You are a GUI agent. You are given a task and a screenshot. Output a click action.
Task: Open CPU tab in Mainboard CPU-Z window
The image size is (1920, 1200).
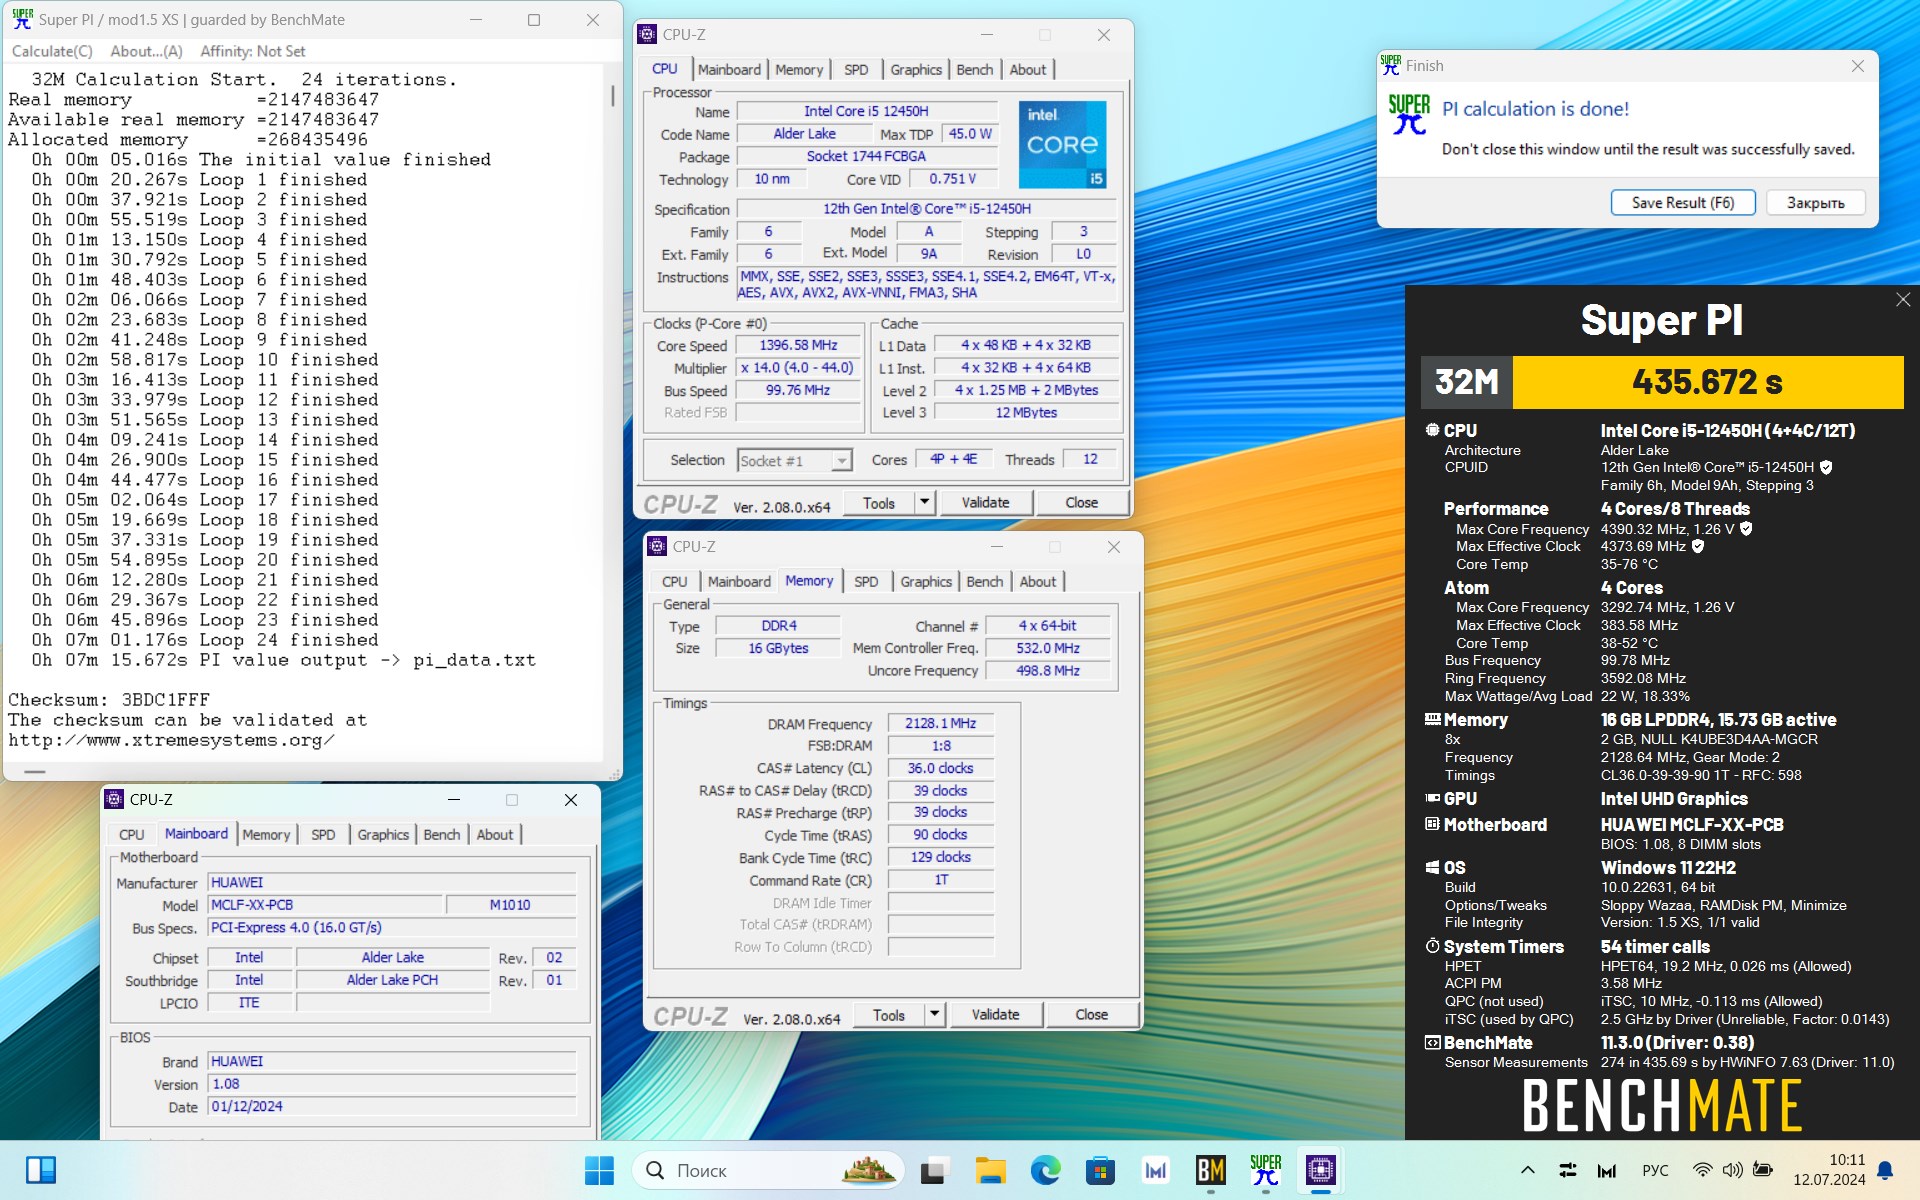coord(132,834)
